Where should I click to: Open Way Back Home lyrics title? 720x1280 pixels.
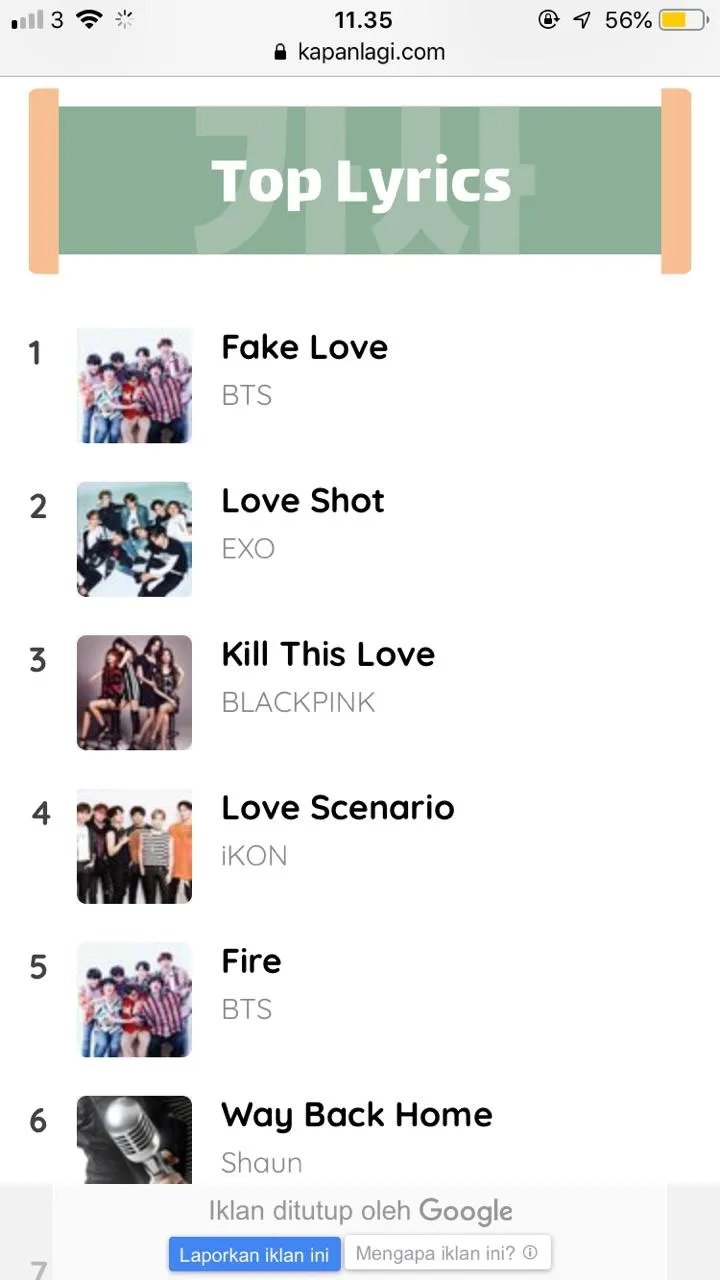click(356, 1114)
